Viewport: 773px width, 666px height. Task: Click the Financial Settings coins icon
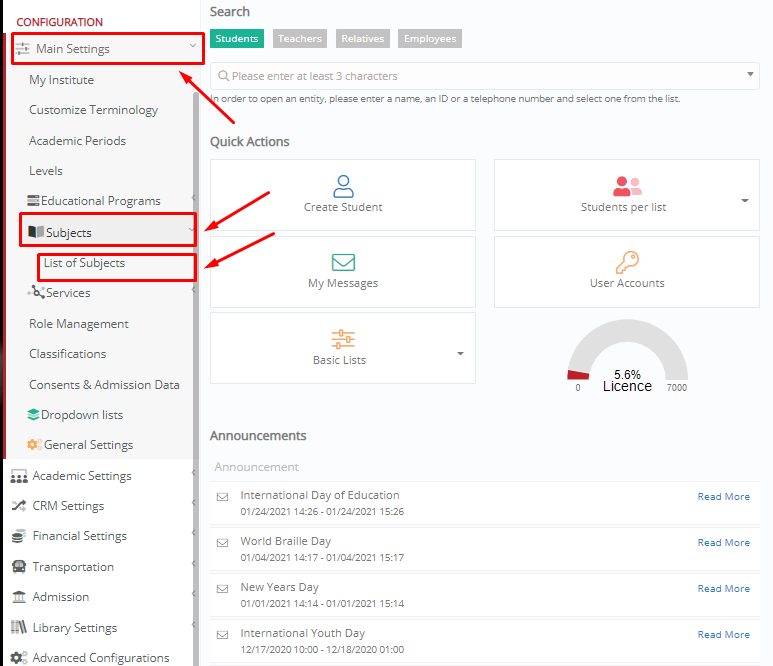click(x=19, y=536)
